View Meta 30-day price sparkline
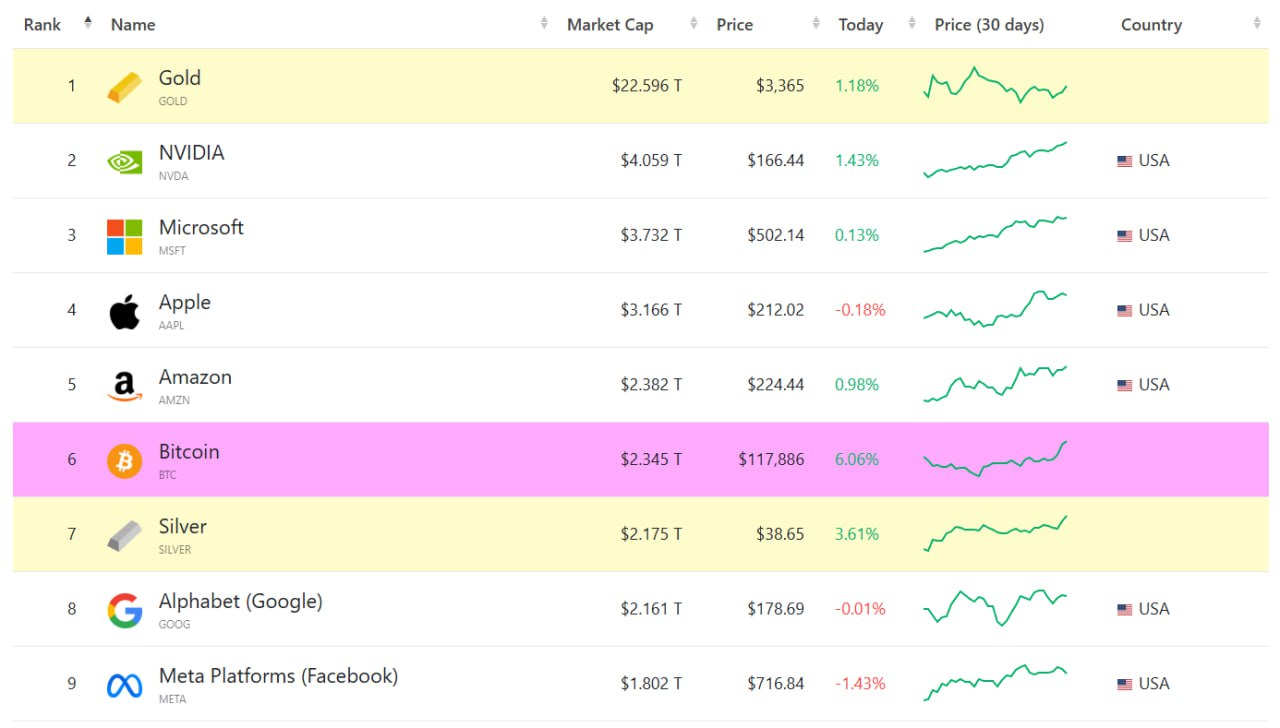The image size is (1280, 728). click(x=995, y=683)
